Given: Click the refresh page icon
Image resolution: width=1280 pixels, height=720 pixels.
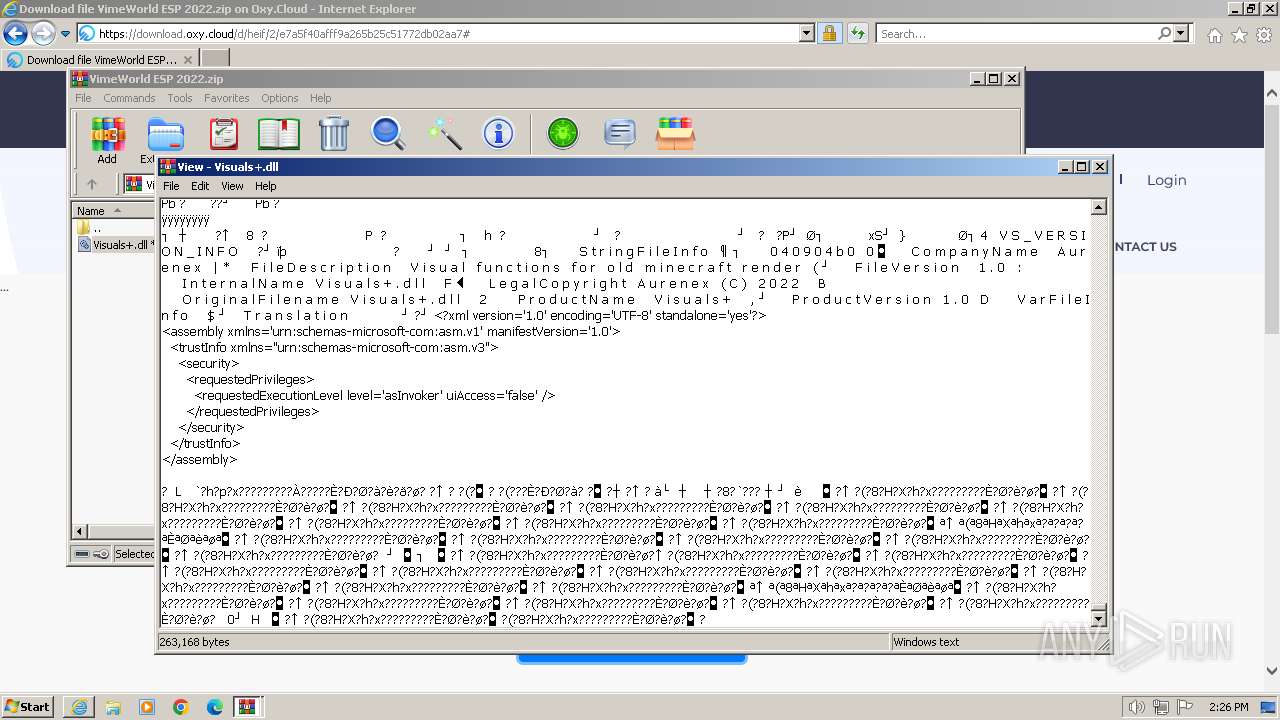Looking at the screenshot, I should (857, 33).
